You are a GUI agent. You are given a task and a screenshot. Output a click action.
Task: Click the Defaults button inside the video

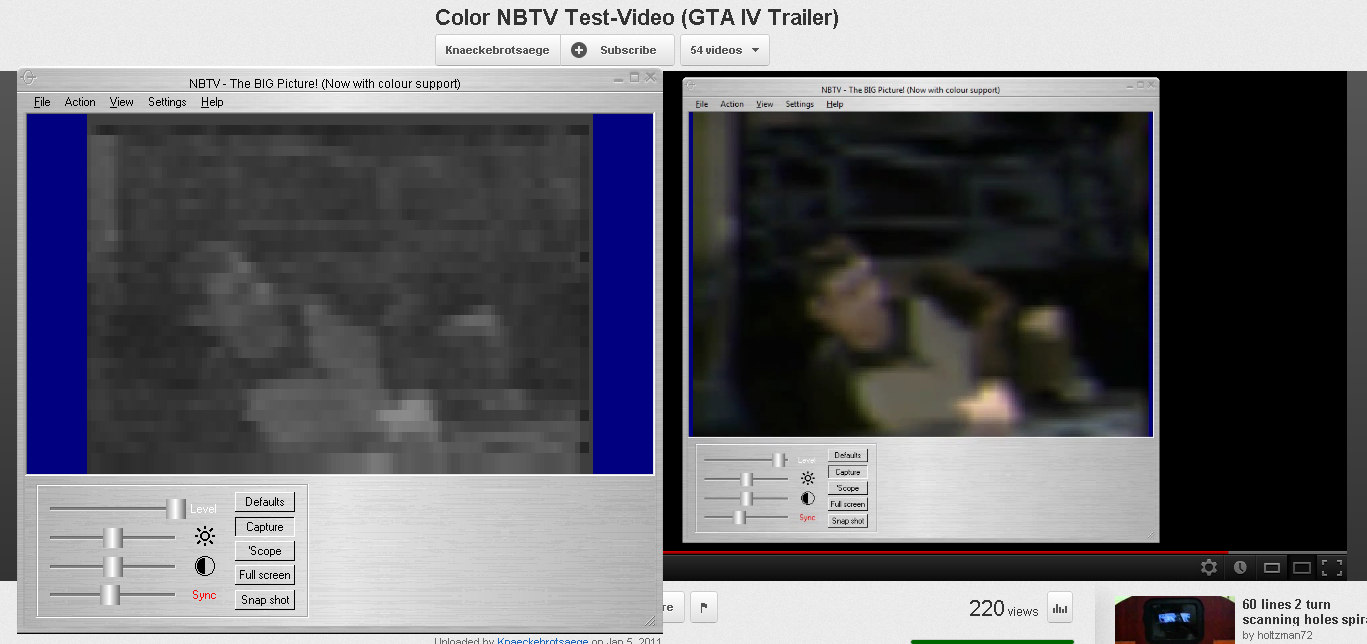pyautogui.click(x=847, y=455)
